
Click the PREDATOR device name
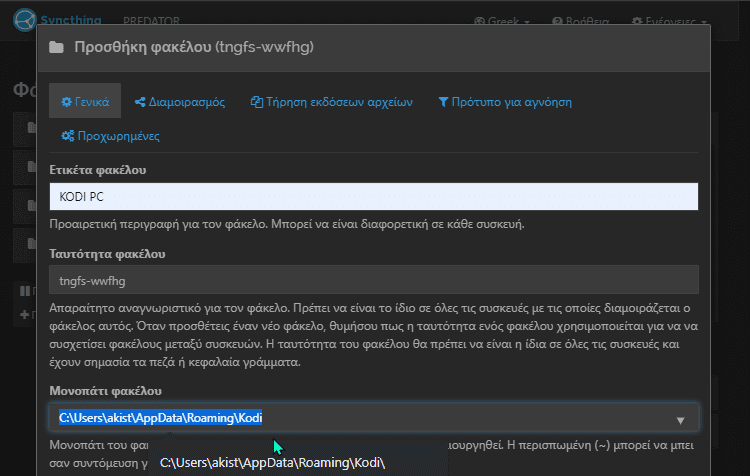pos(151,22)
